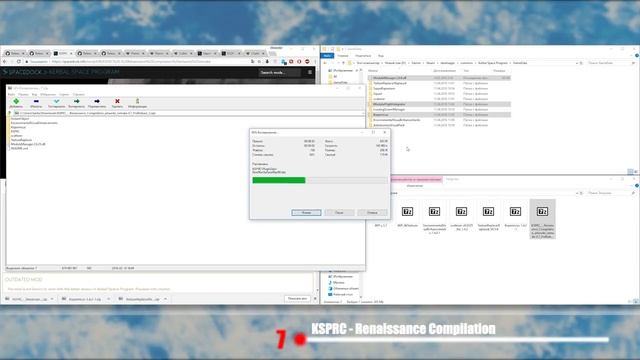640x360 pixels.
Task: Click the SpaceDock URL address bar
Action: pos(139,62)
